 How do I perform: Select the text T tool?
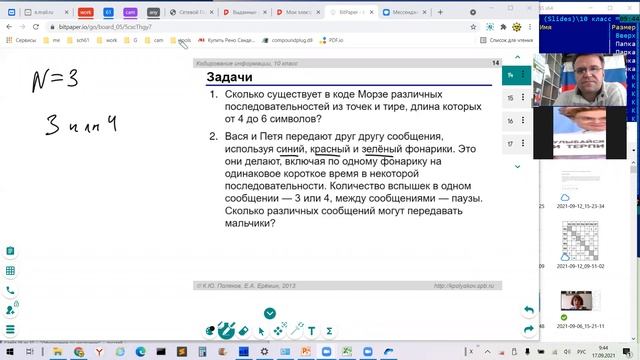pyautogui.click(x=312, y=331)
